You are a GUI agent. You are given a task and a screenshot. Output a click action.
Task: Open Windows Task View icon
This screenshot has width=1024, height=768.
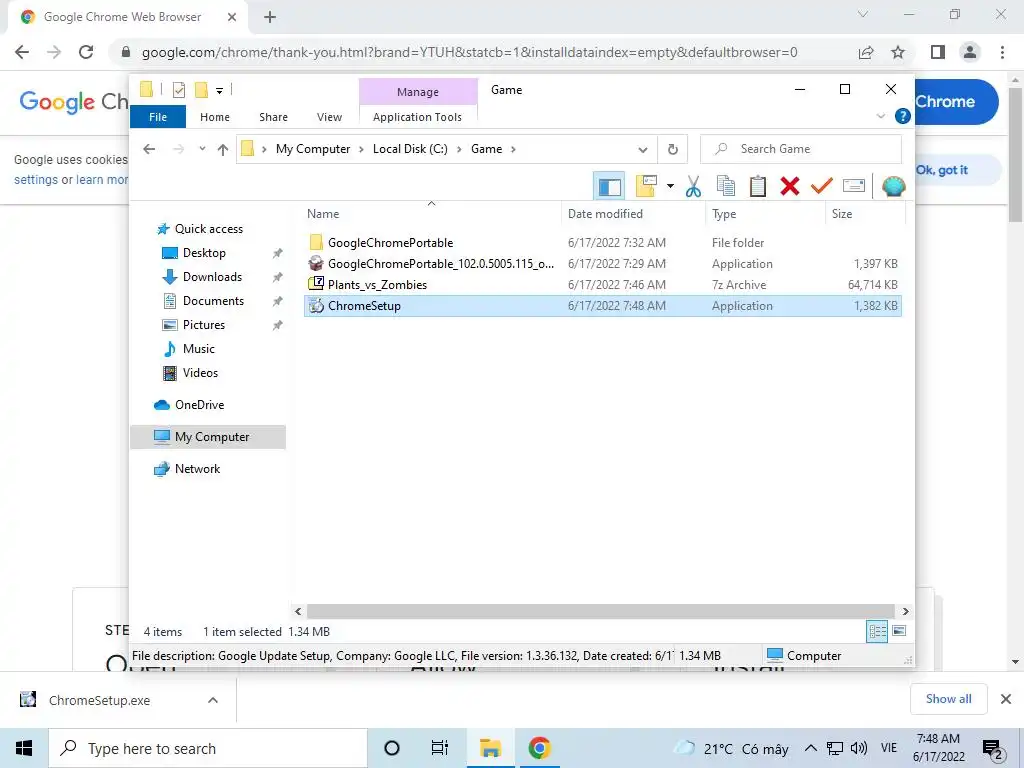click(x=440, y=748)
